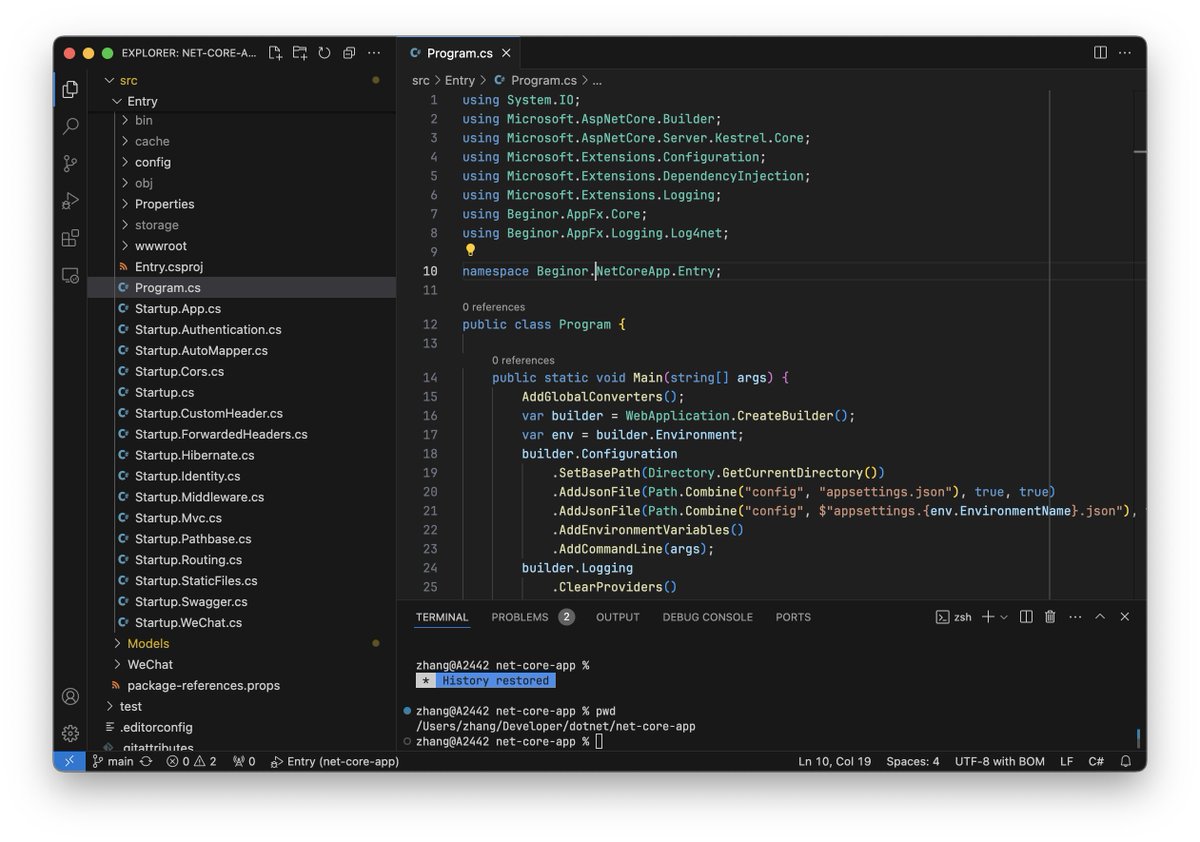Kill terminal with the trash icon
Screen dimensions: 1200x842
tap(1050, 617)
